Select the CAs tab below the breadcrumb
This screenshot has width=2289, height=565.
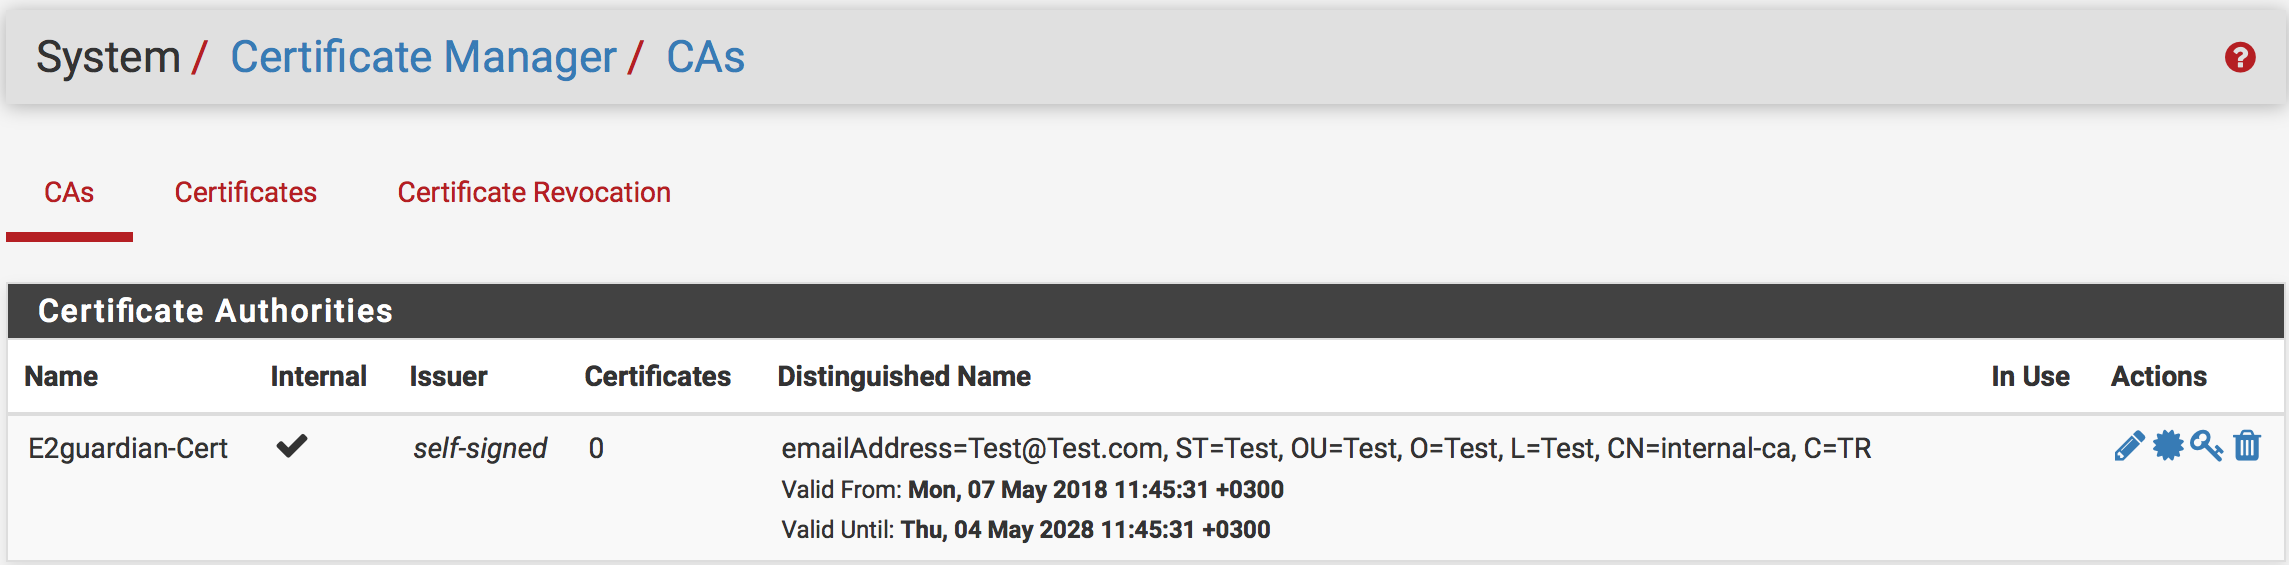tap(69, 192)
